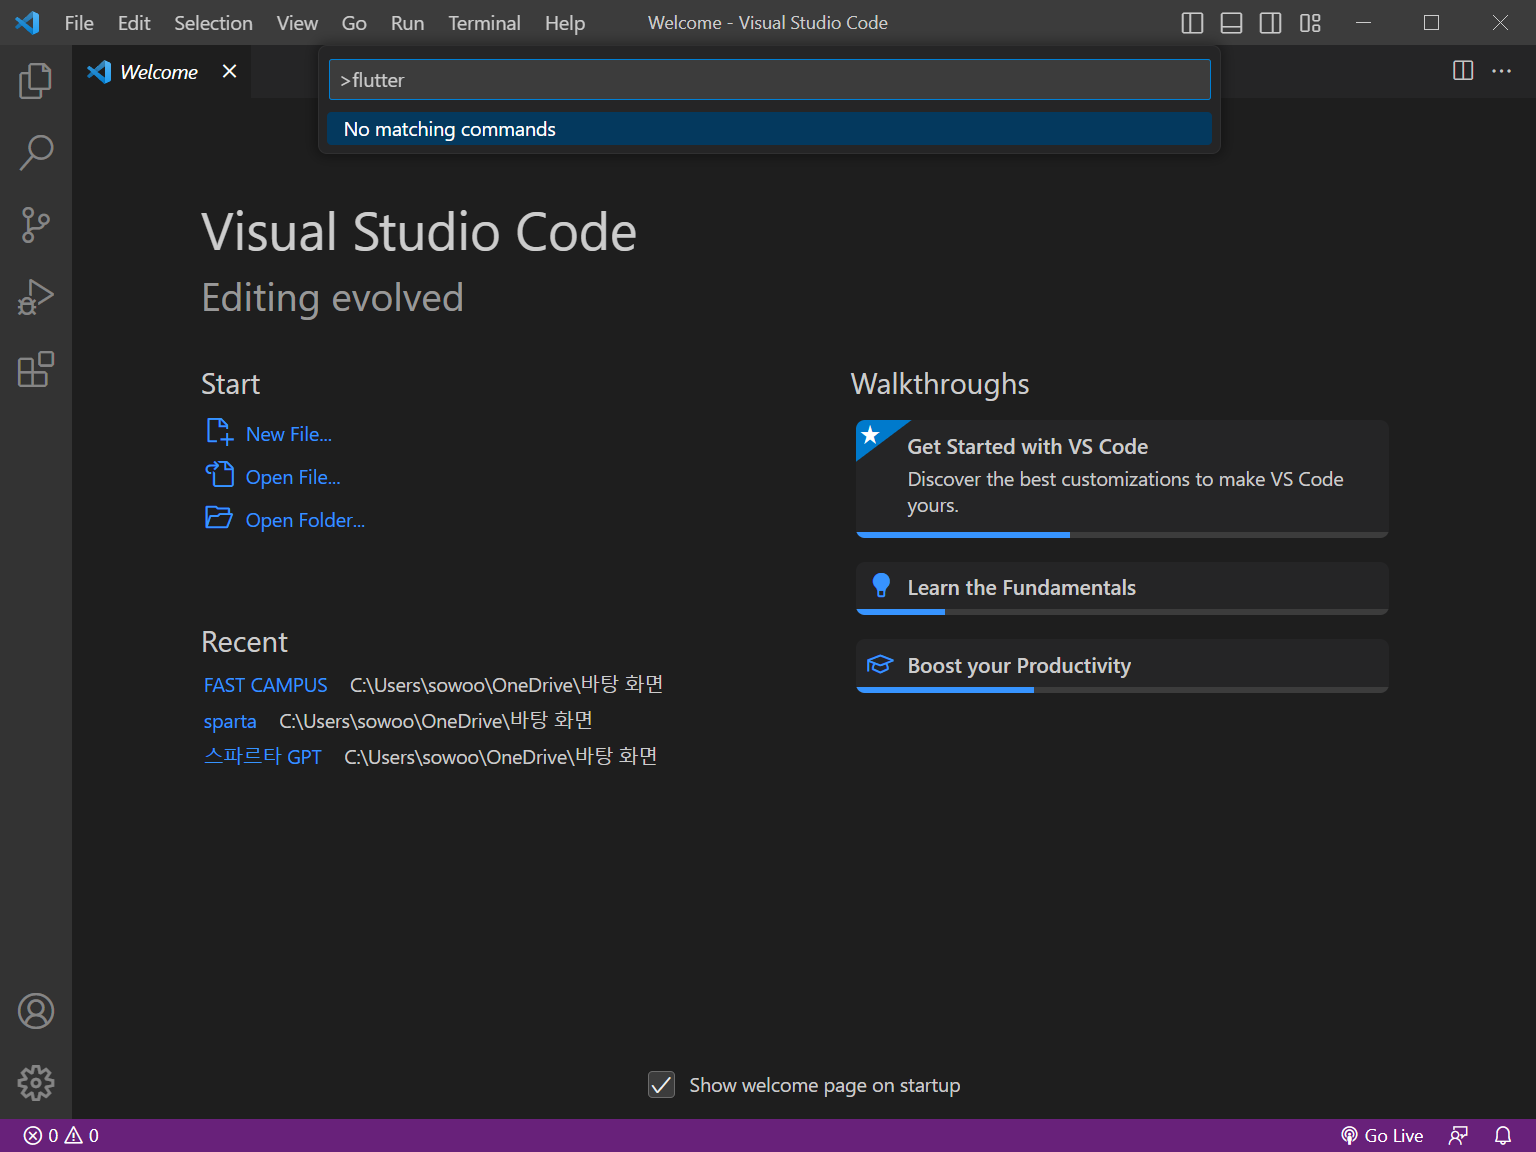Open the Explorer view in activity bar
The image size is (1536, 1152).
click(x=36, y=80)
